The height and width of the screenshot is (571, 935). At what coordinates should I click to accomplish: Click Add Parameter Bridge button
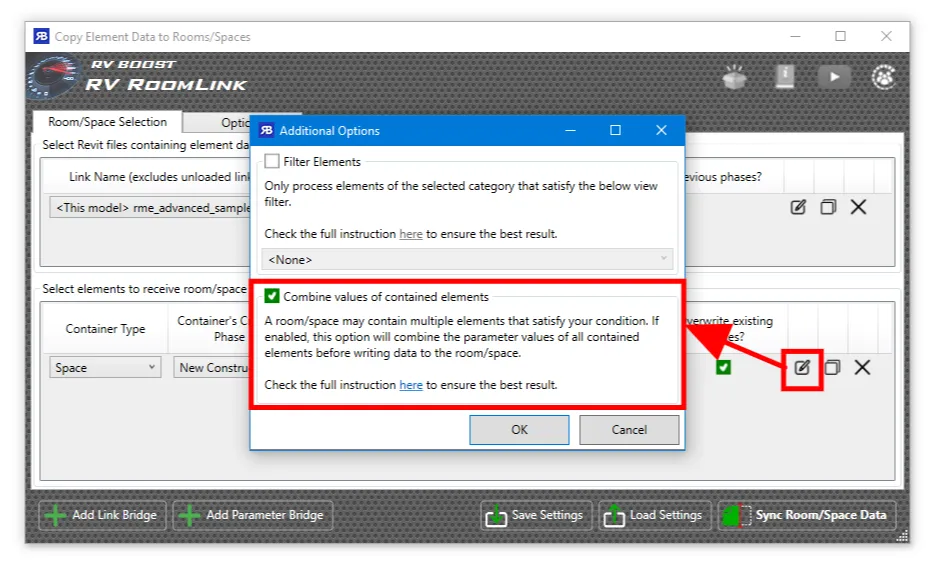tap(253, 515)
